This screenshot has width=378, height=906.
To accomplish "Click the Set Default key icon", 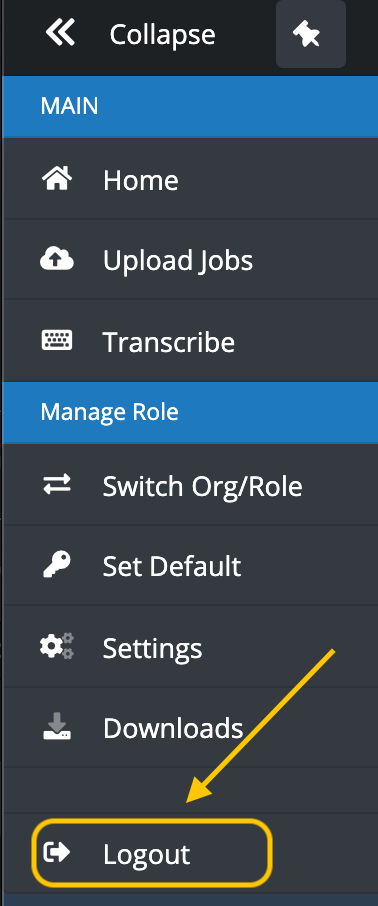I will pos(57,565).
